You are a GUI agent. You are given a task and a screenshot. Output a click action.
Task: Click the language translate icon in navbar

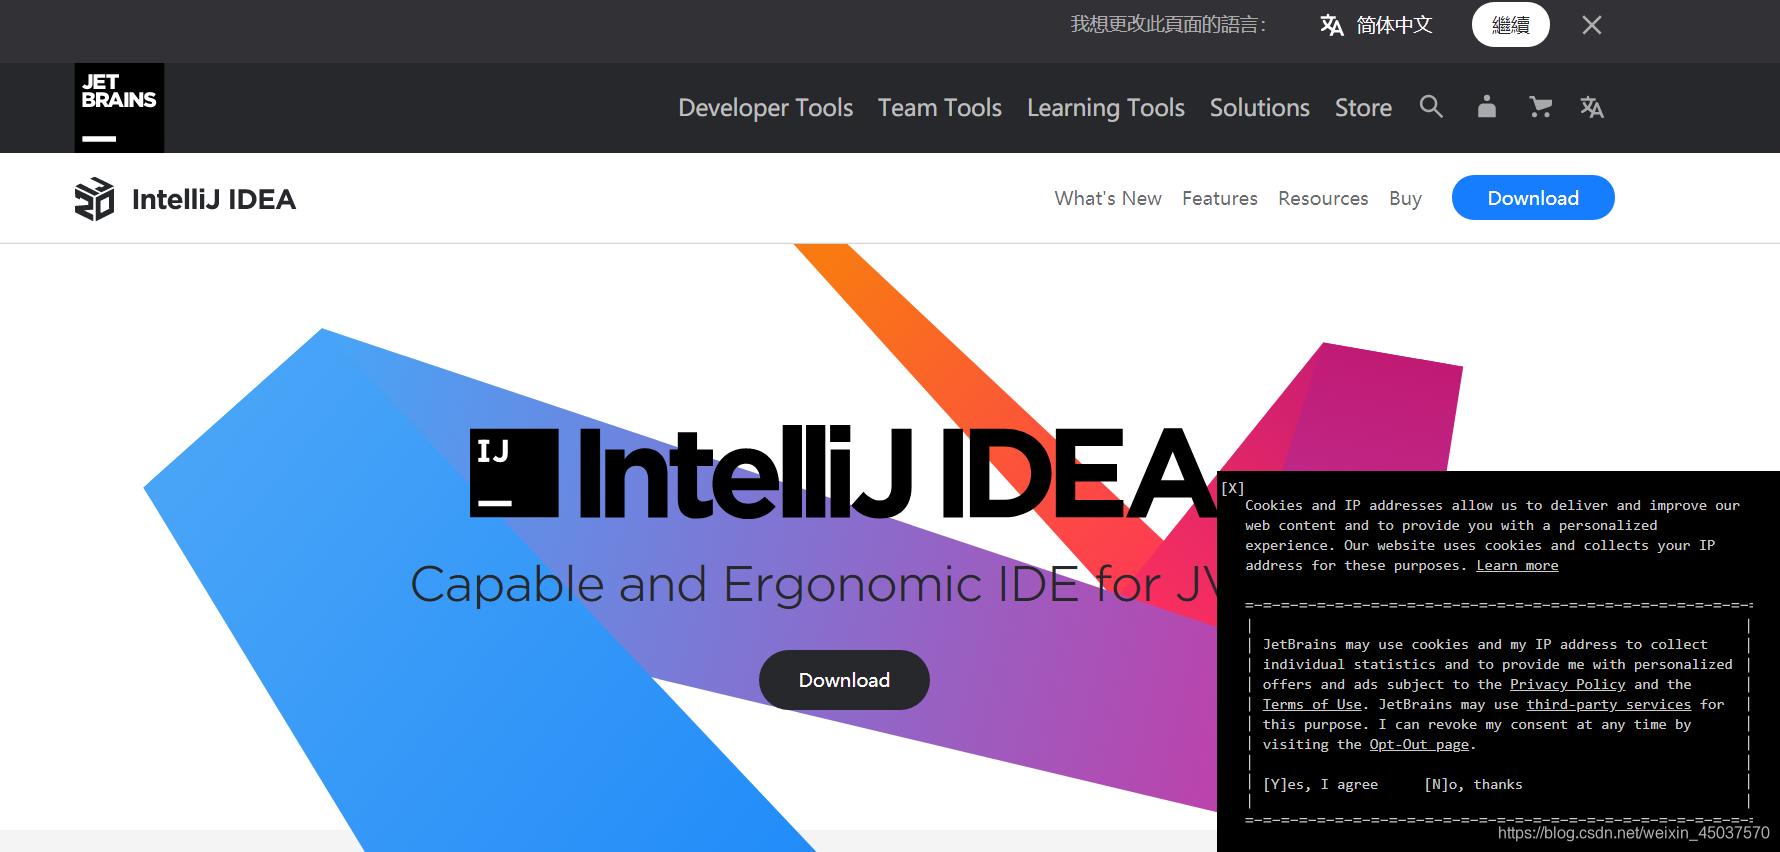coord(1592,107)
